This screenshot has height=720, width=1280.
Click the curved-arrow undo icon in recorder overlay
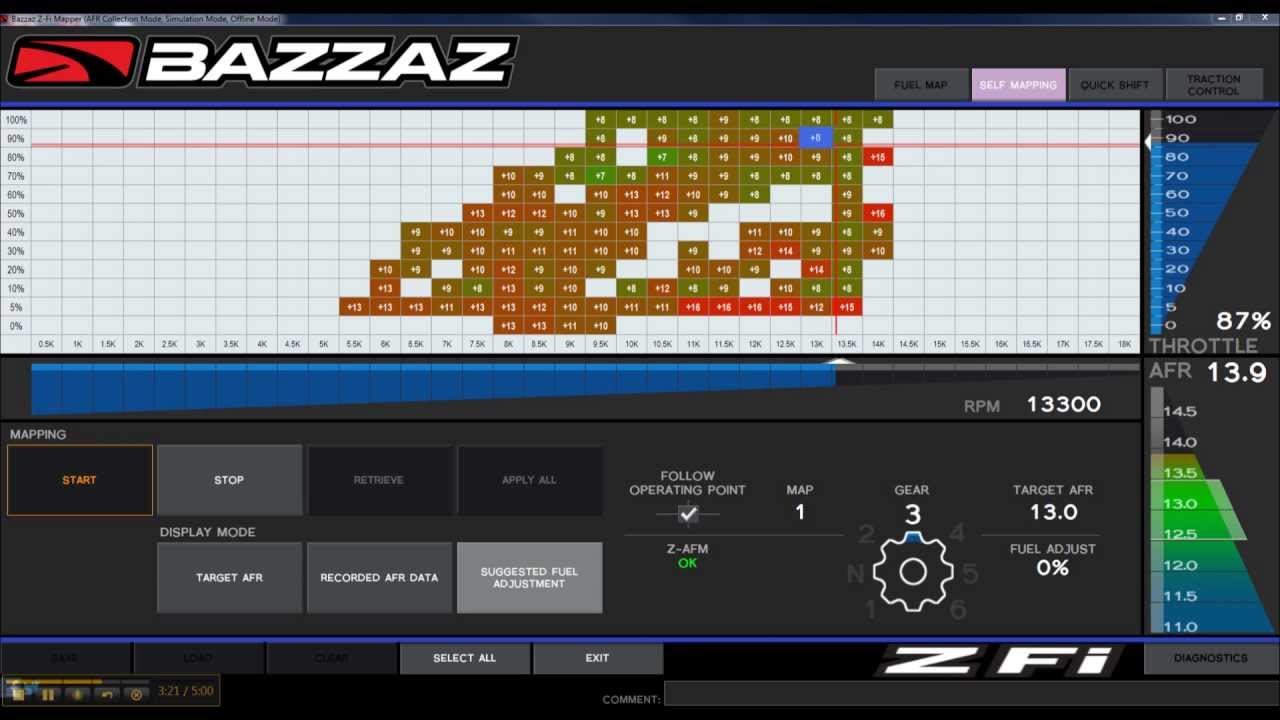107,693
